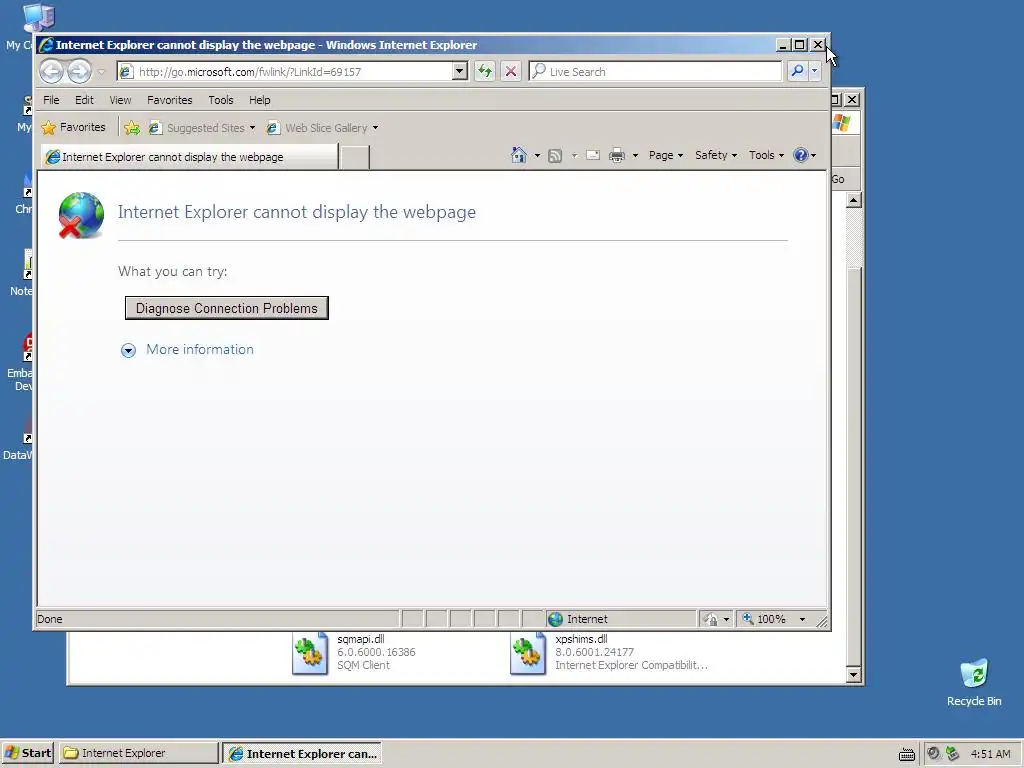Screen dimensions: 1024x768
Task: Open the Protected Mode status dropdown
Action: (716, 619)
